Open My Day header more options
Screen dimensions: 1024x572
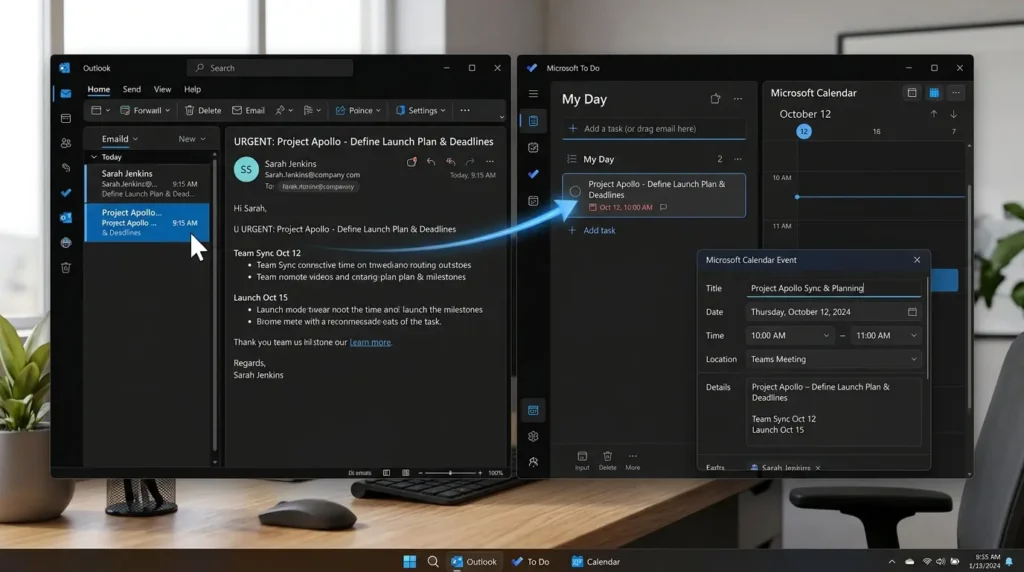[x=738, y=99]
